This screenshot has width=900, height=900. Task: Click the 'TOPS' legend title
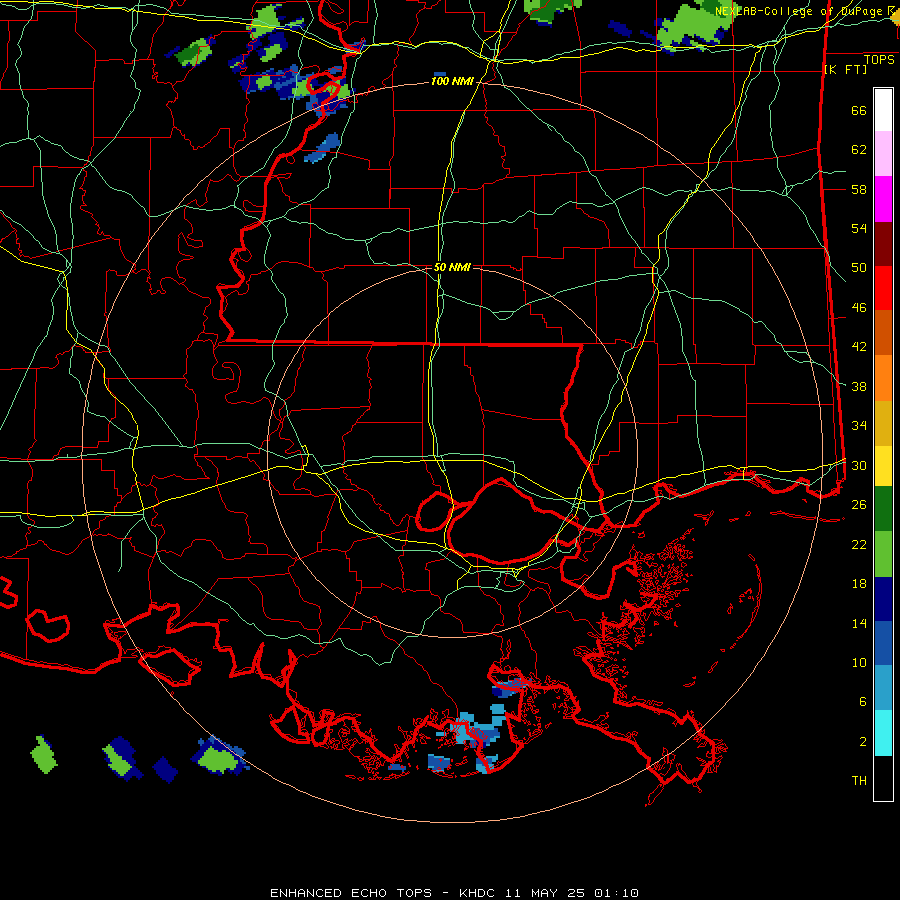click(879, 59)
